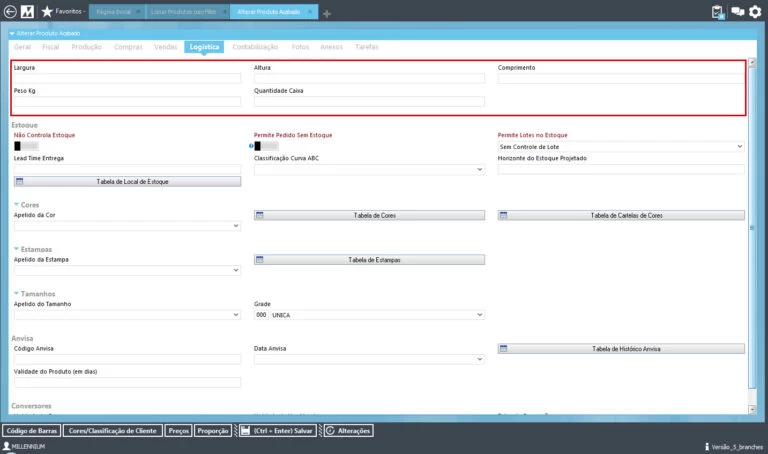The height and width of the screenshot is (454, 768).
Task: Open the clipboard tasks icon
Action: pos(717,12)
